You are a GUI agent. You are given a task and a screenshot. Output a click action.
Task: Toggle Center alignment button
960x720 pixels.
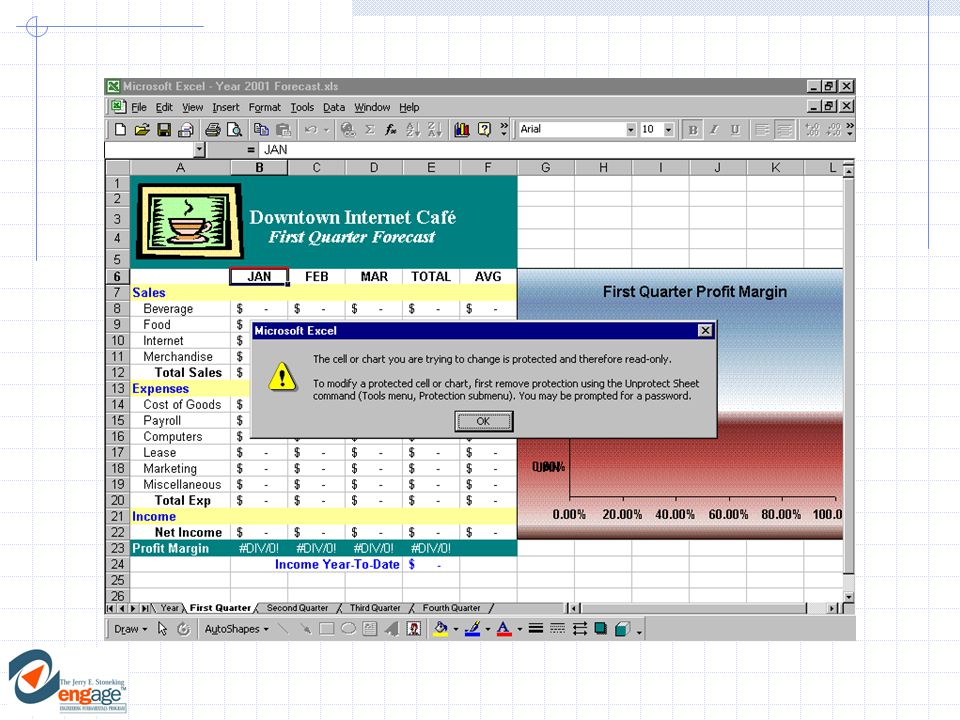(784, 129)
